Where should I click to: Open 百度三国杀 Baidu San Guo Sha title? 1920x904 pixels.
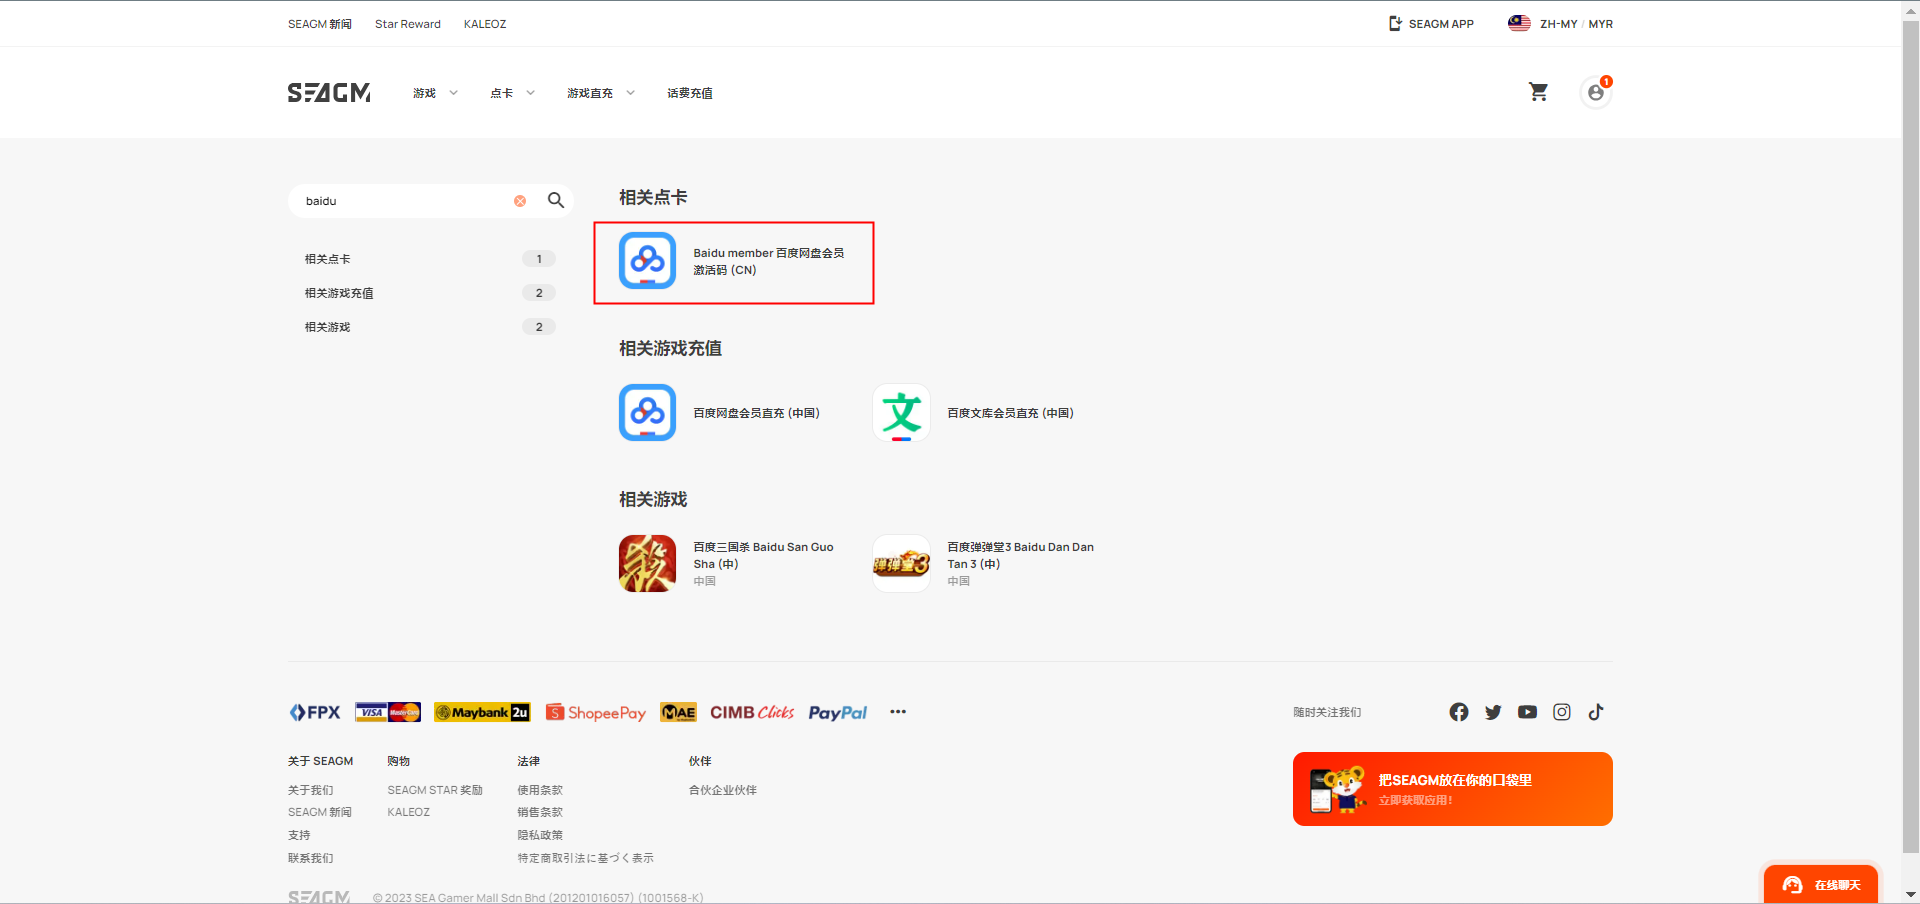point(763,555)
